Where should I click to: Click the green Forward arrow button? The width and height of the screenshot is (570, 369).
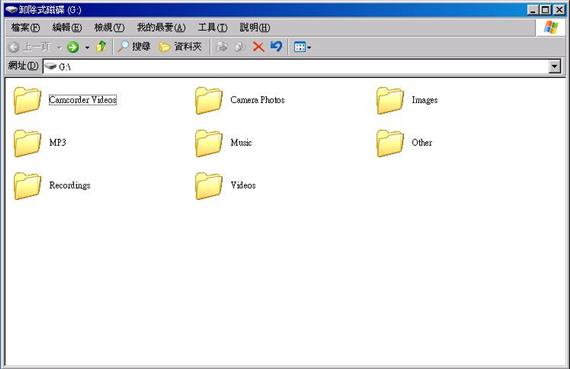pyautogui.click(x=73, y=47)
